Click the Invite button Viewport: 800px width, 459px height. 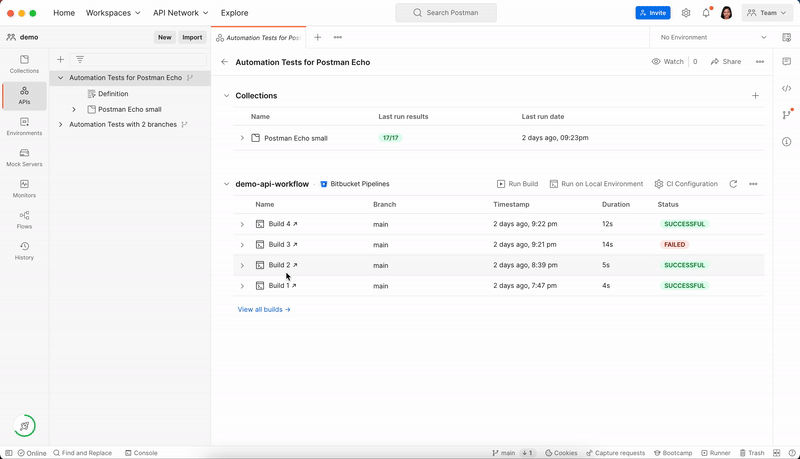(x=653, y=13)
